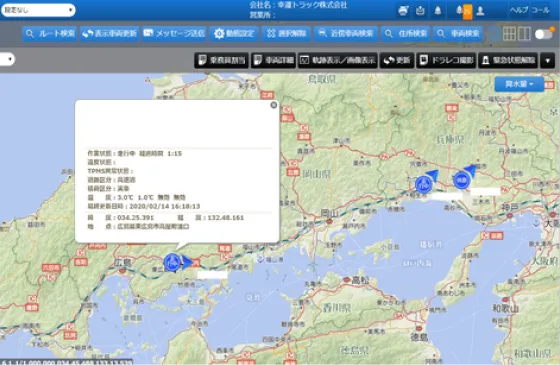560x365 pixels.
Task: Click 軌跡表示/画像表示 button
Action: (x=338, y=60)
